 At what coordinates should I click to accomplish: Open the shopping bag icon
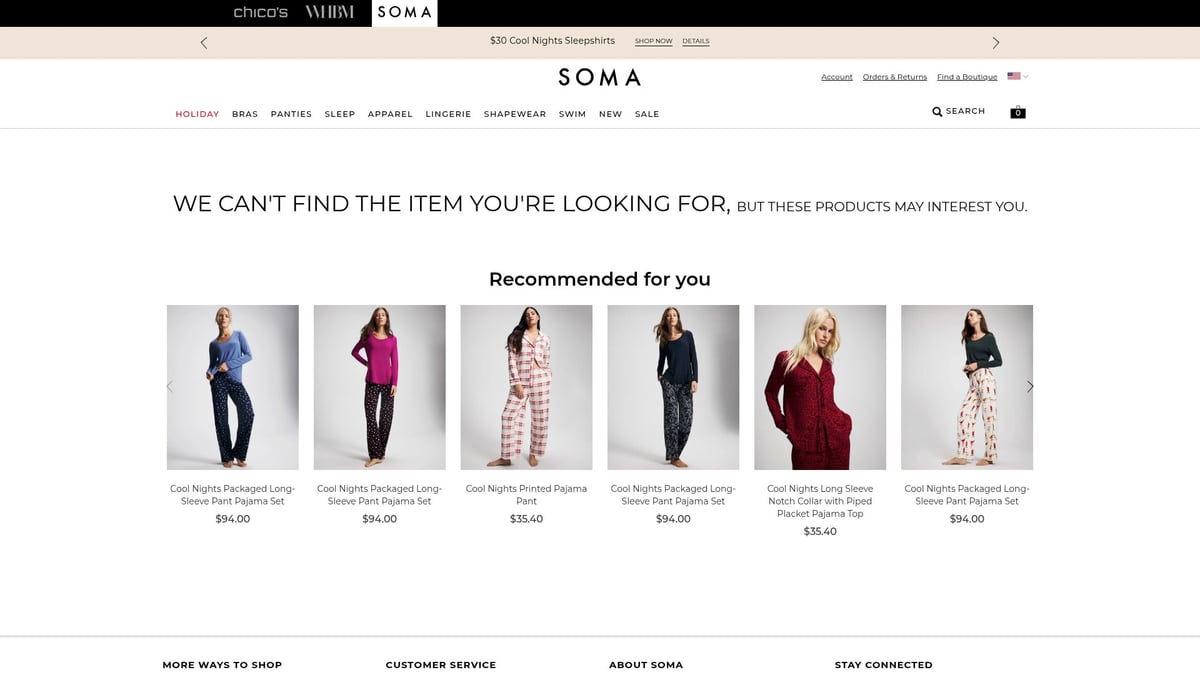[1017, 112]
